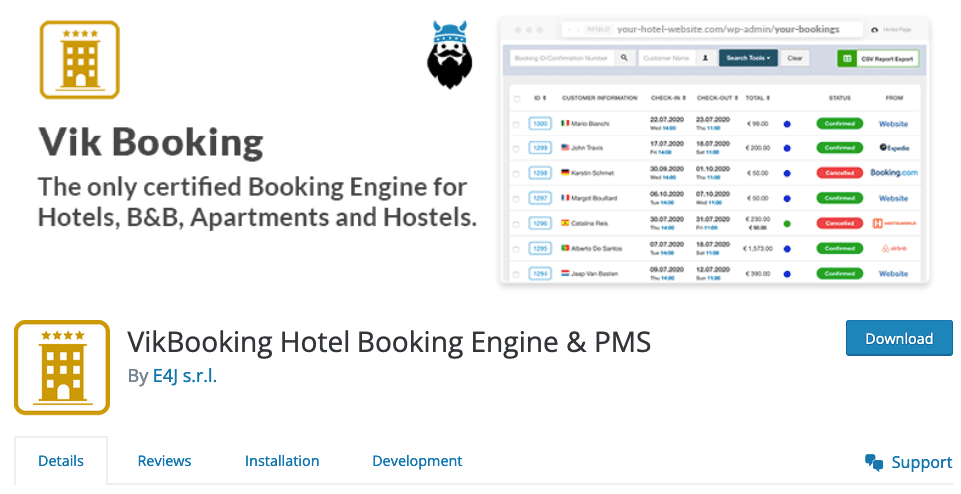Sort by the Check-Out column header
Screen dimensions: 961x494
[717, 98]
